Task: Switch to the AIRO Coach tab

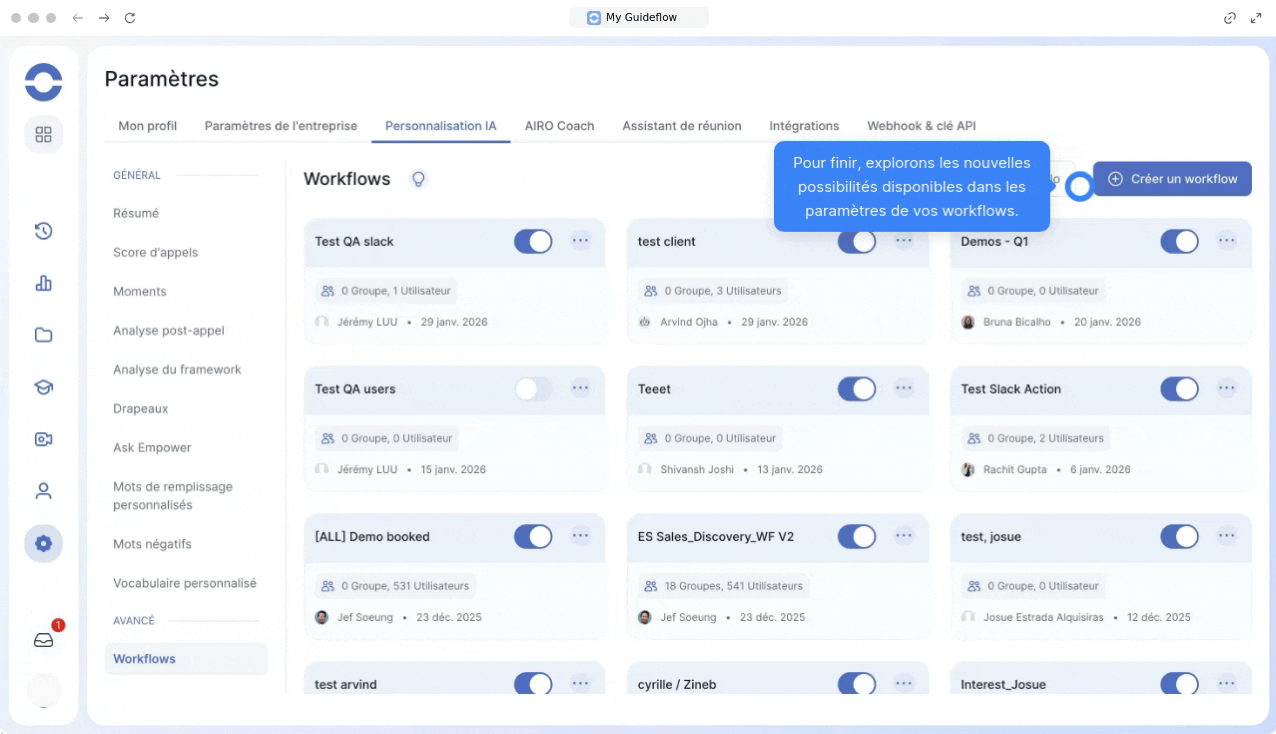Action: point(559,126)
